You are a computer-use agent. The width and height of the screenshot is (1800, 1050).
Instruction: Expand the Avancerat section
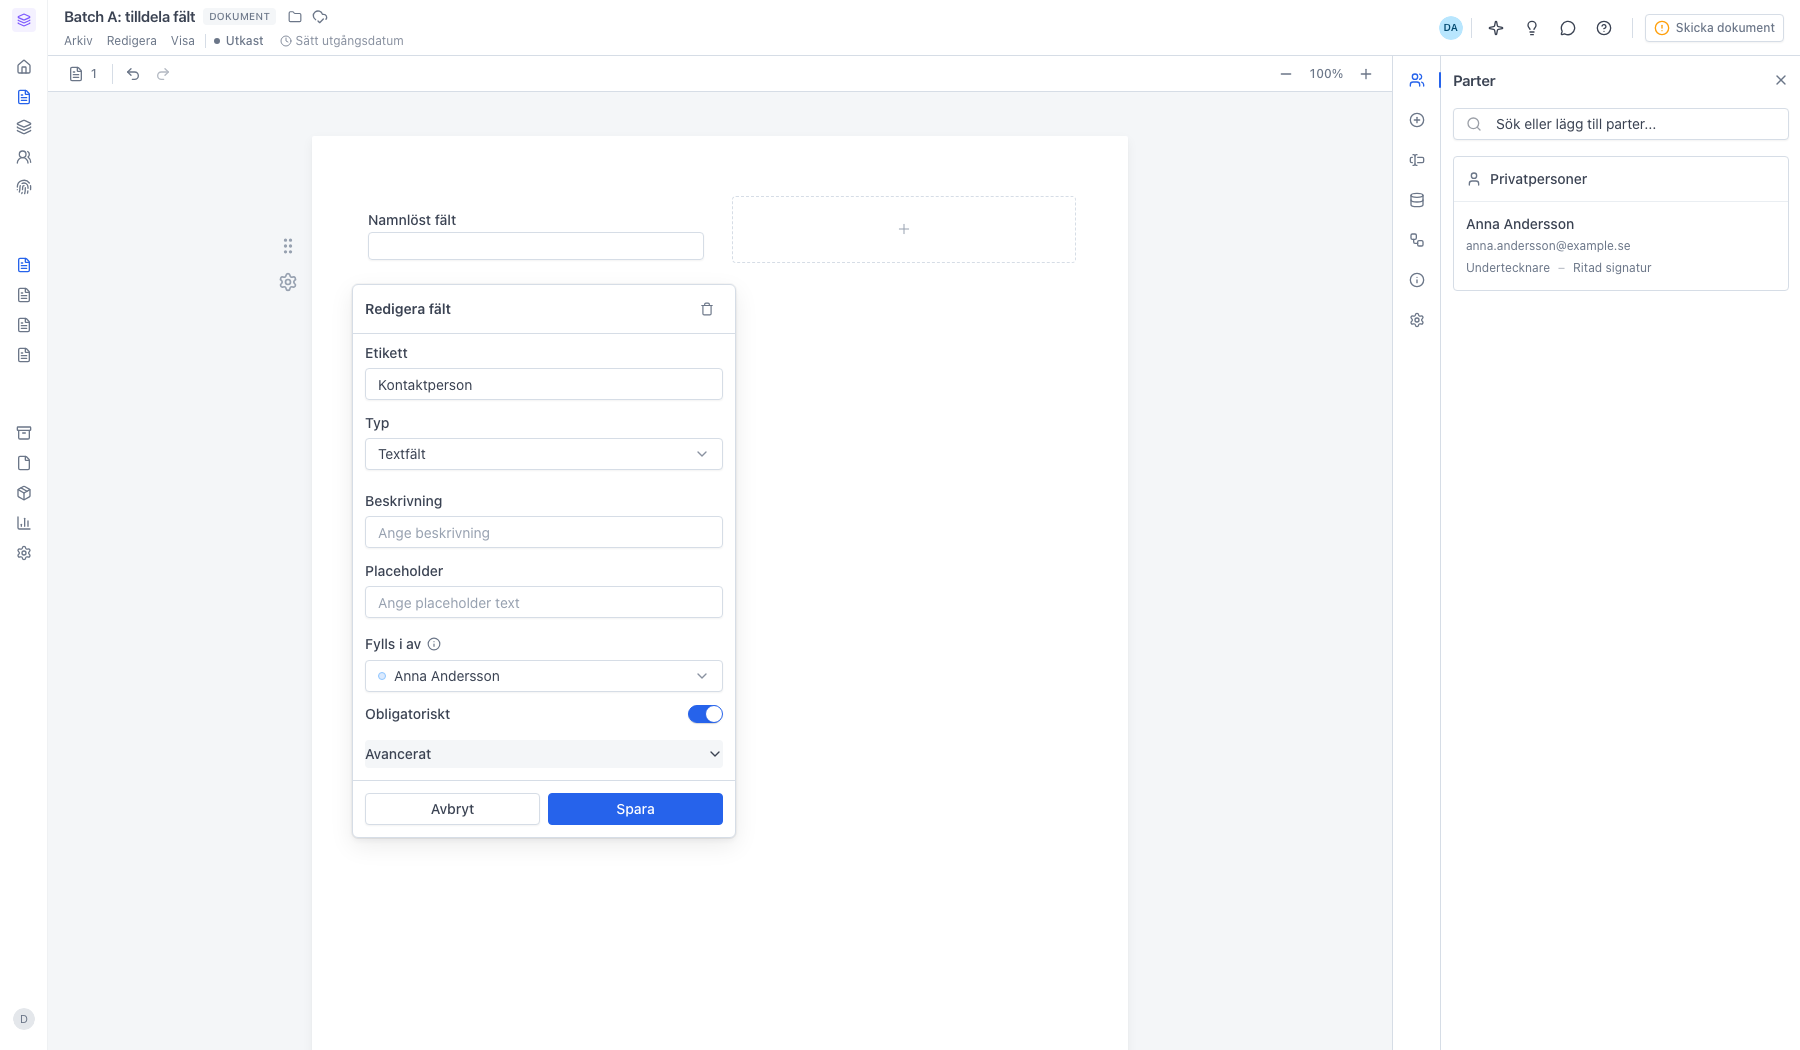[x=544, y=754]
